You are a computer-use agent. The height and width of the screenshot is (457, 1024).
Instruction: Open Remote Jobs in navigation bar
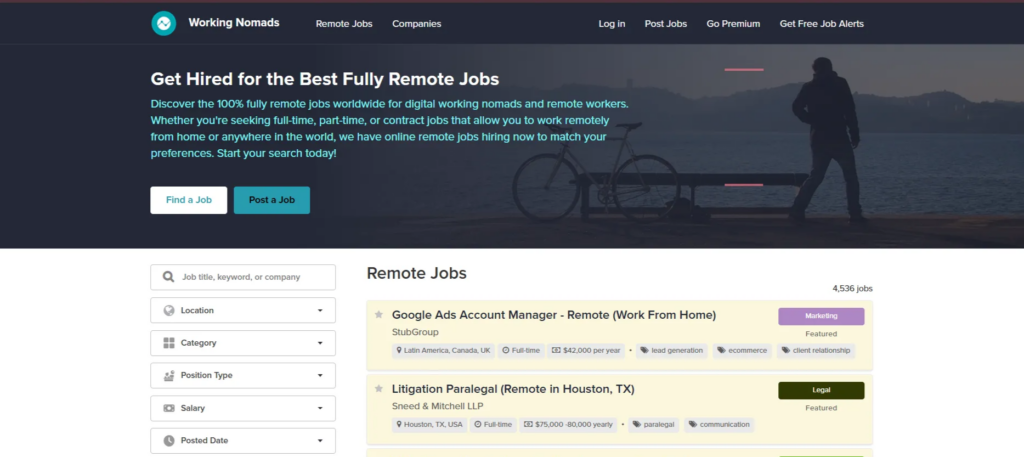click(x=343, y=24)
